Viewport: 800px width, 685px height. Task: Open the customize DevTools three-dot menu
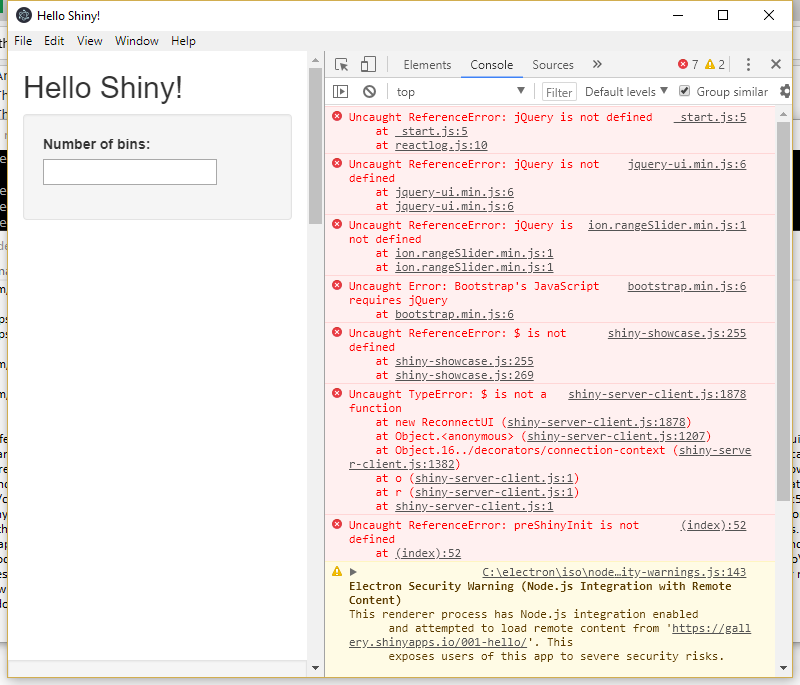748,63
